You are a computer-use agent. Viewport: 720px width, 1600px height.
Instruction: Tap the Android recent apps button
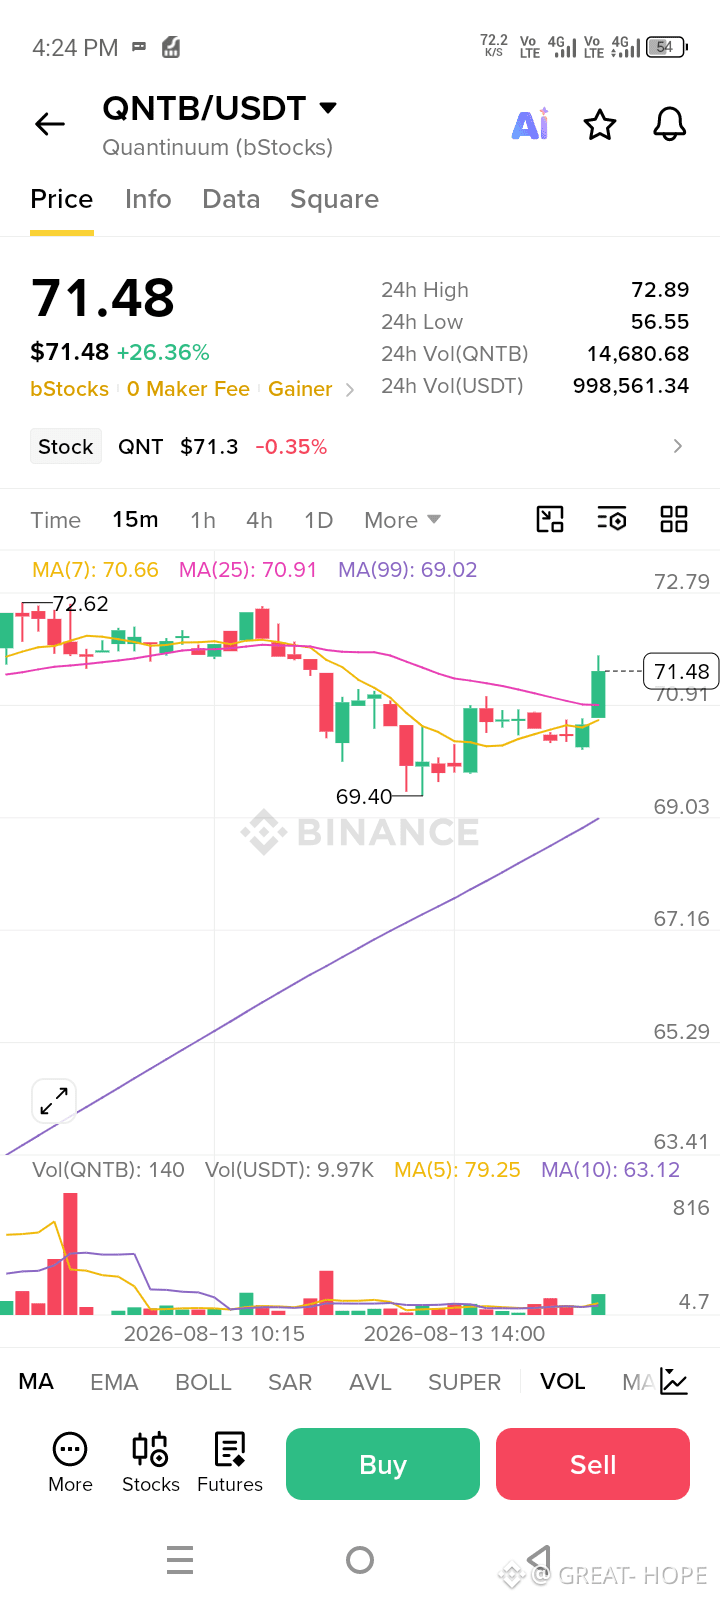coord(180,1560)
